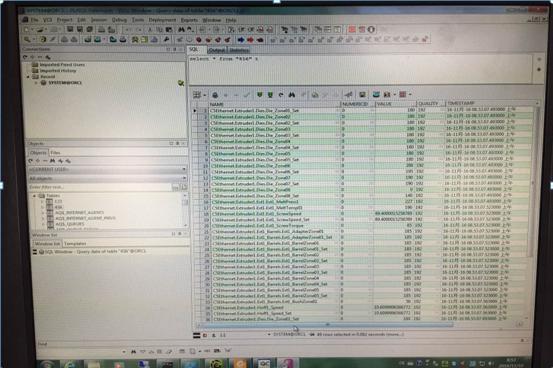Click the wrench Preferences icon in main toolbar
Screen dimensions: 553x368
point(166,40)
